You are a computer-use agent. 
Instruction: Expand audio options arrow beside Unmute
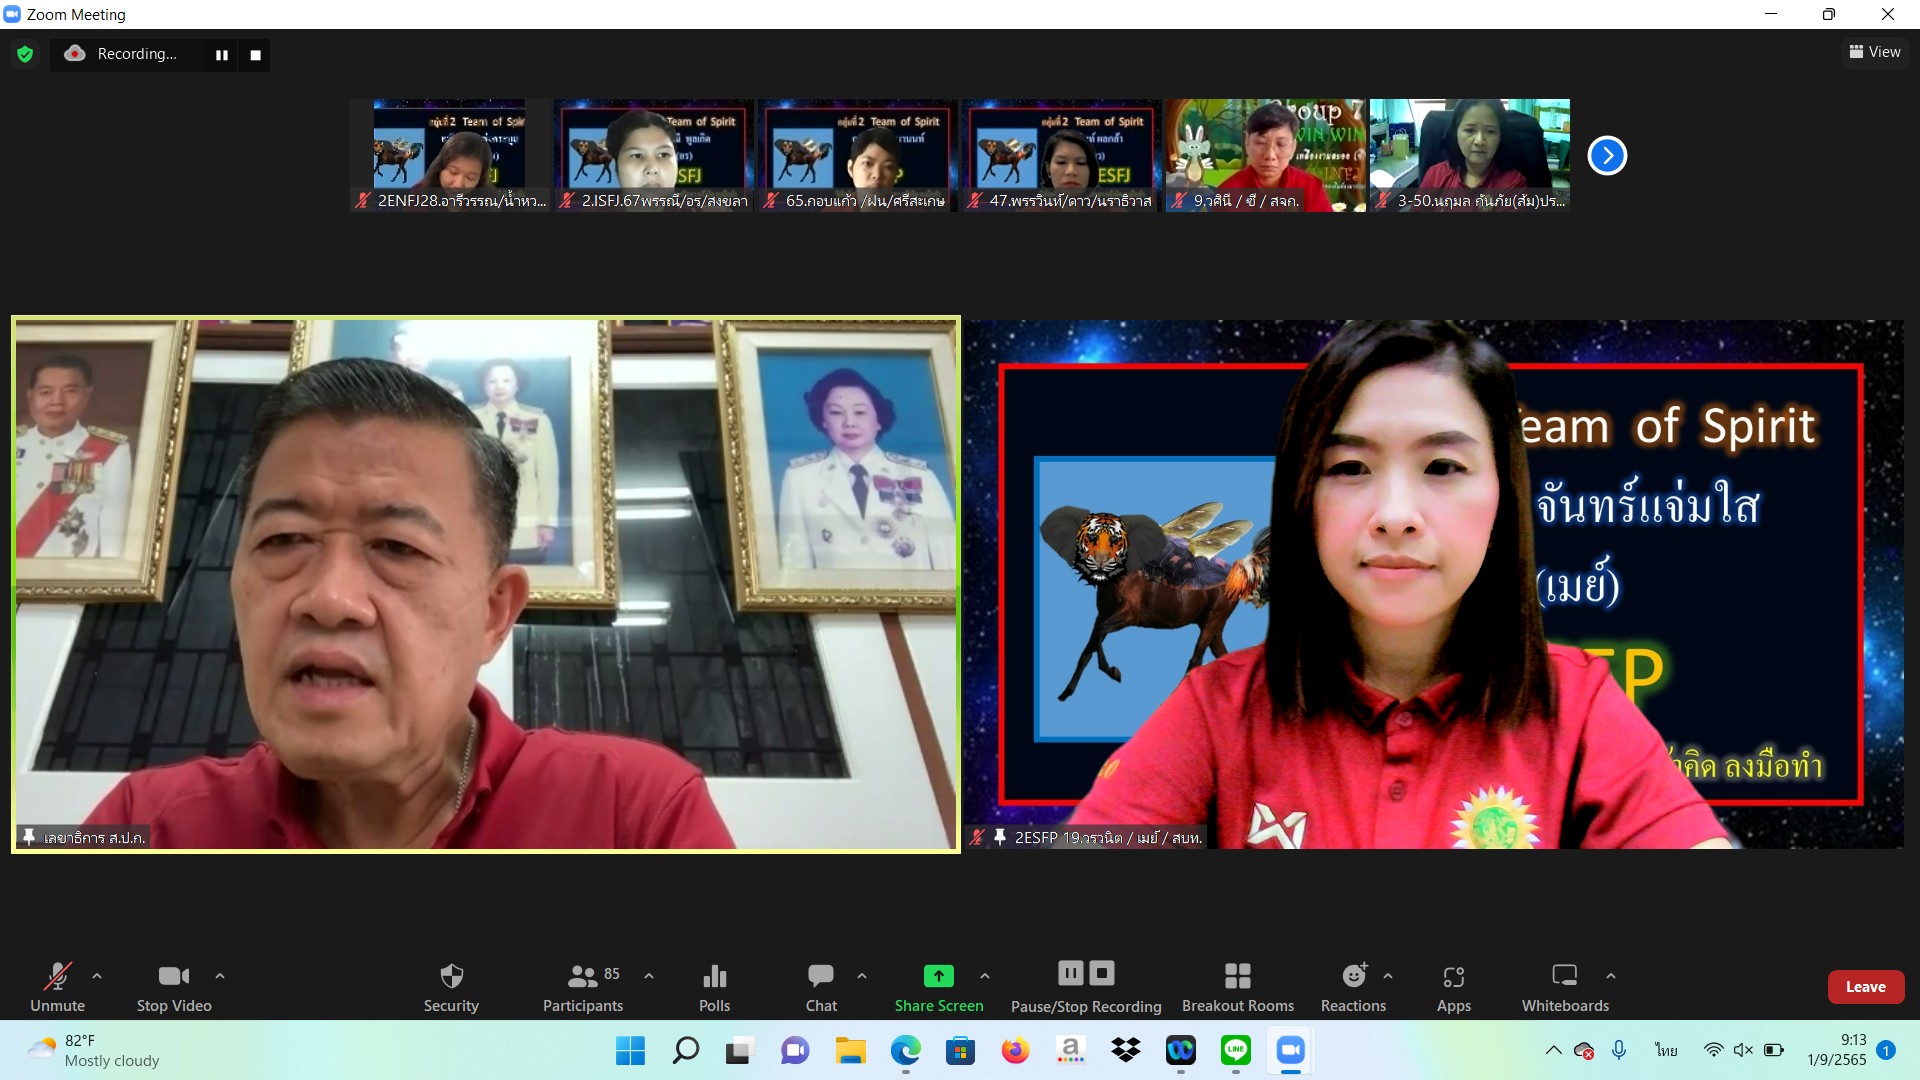tap(97, 975)
